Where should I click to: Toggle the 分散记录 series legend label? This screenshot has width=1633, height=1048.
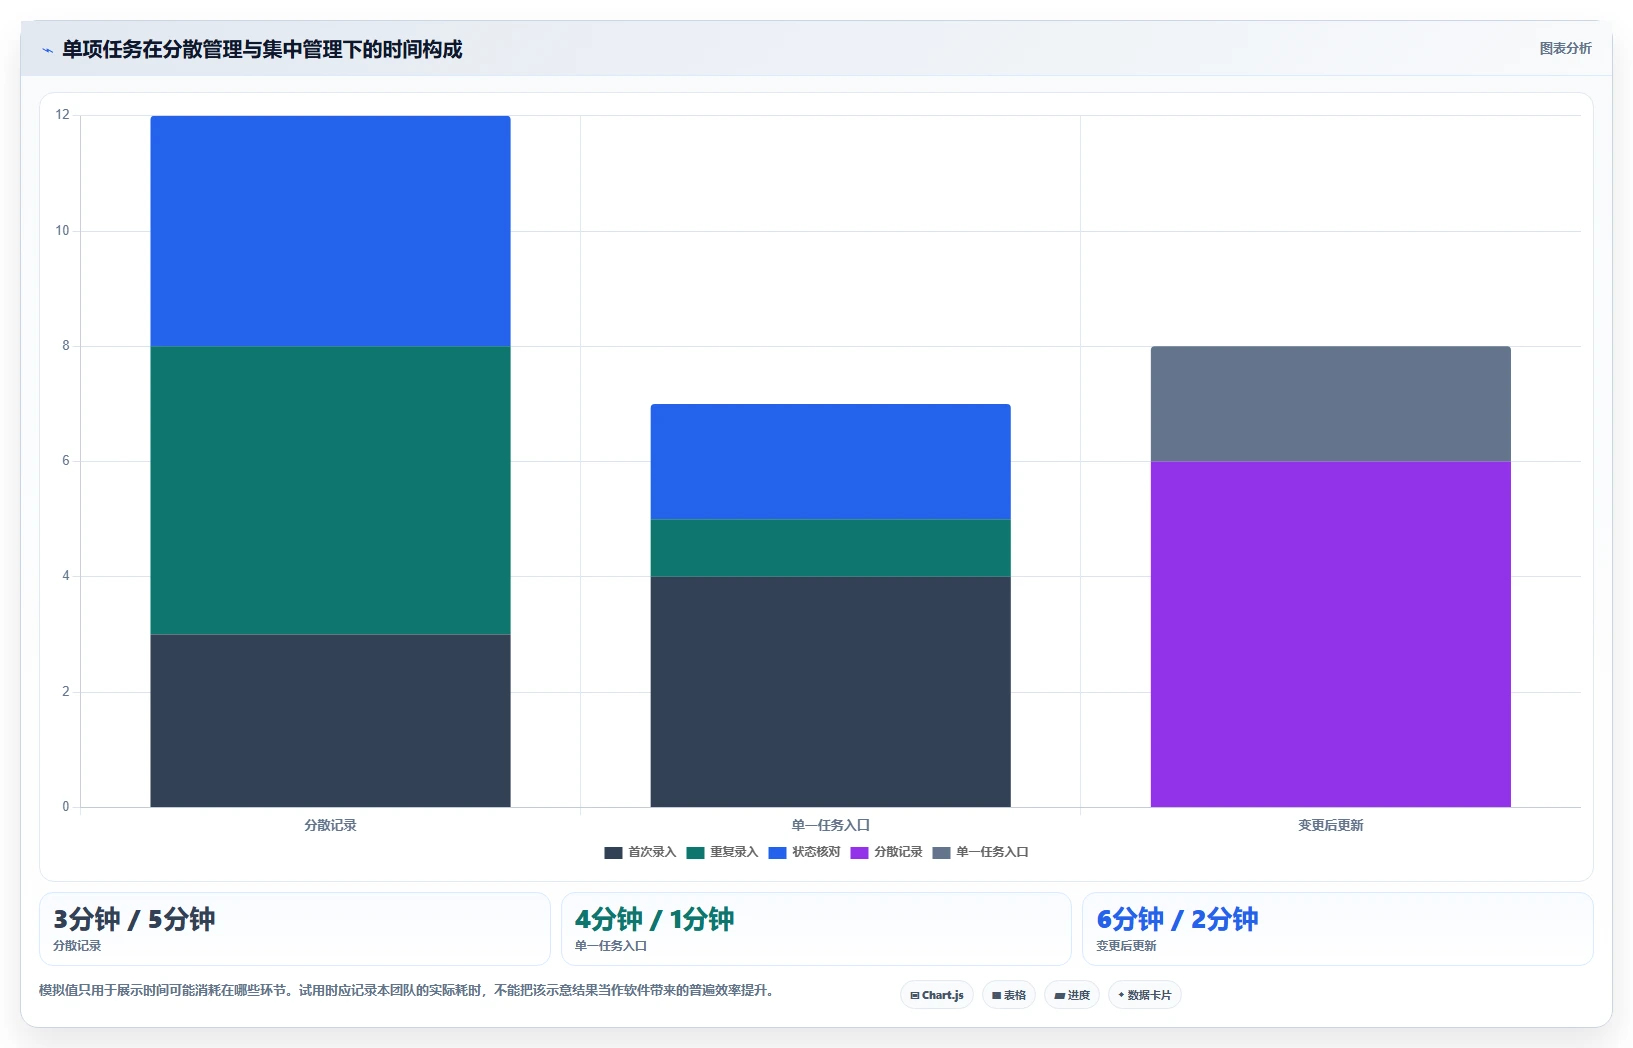click(x=898, y=852)
